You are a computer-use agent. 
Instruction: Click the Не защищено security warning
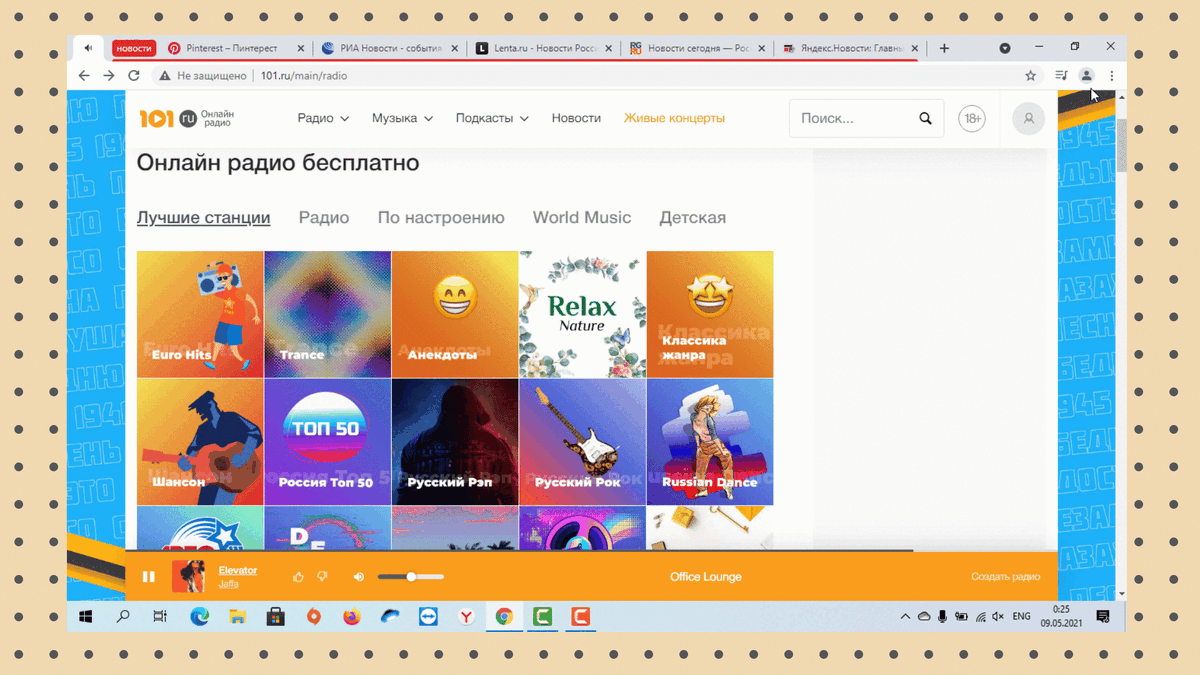pyautogui.click(x=203, y=76)
